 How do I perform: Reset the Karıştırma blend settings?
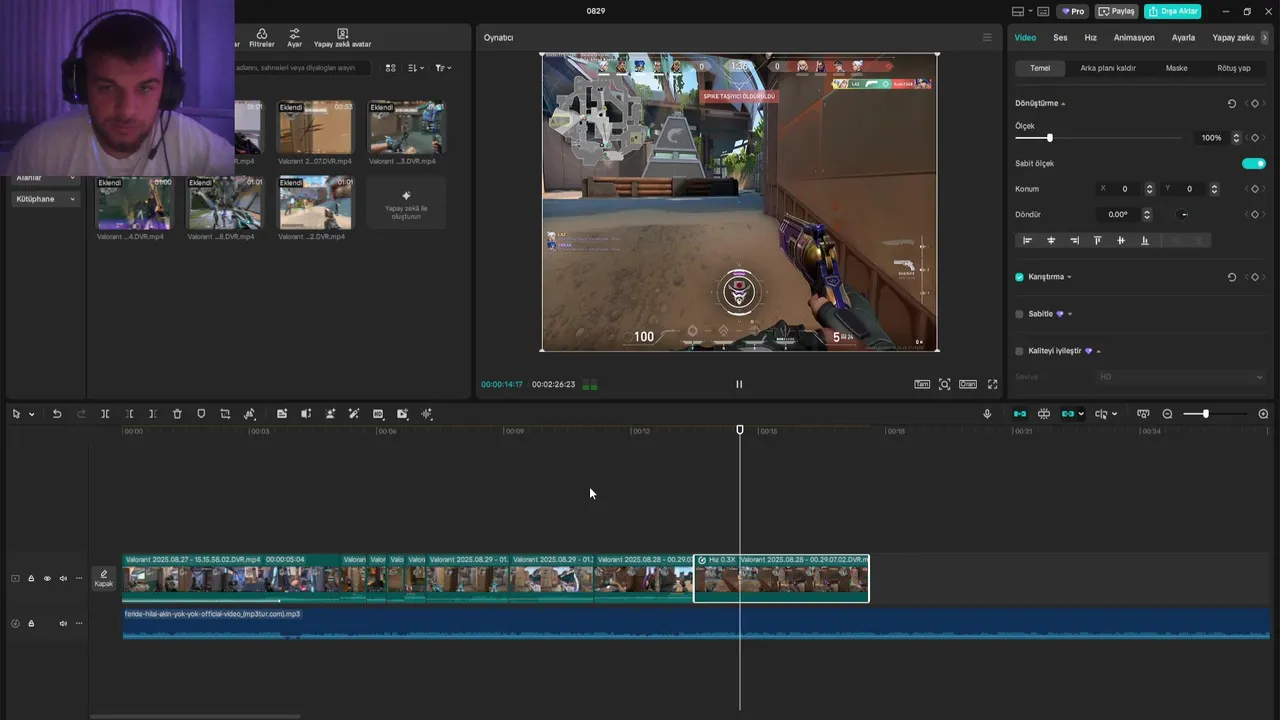pos(1231,277)
